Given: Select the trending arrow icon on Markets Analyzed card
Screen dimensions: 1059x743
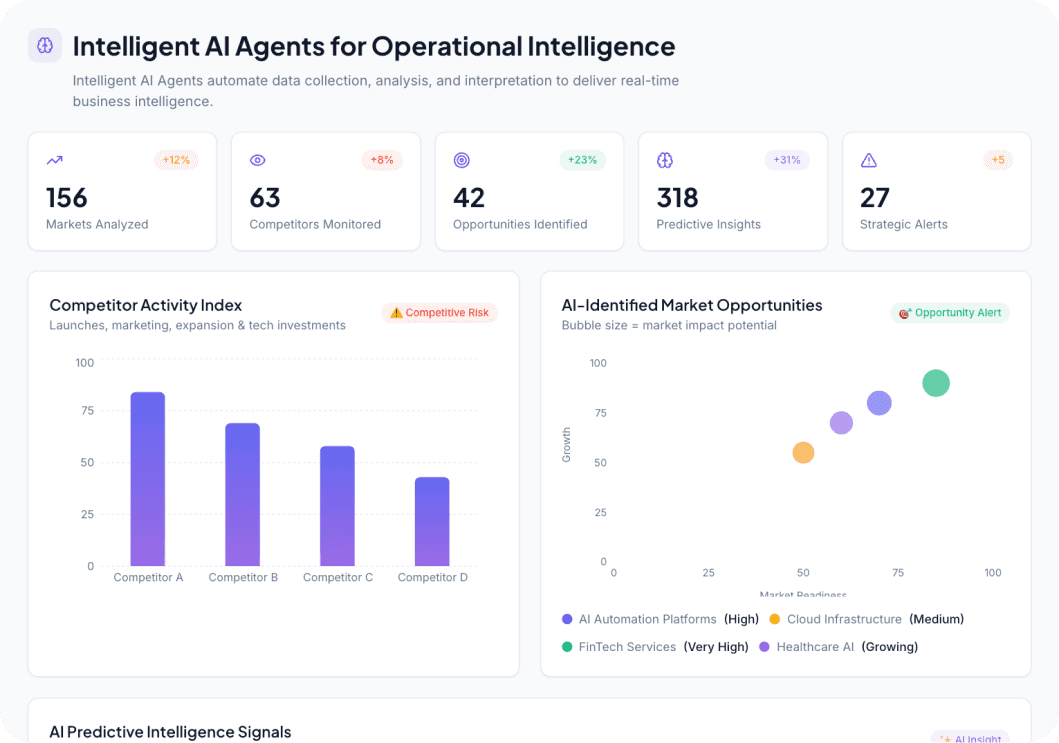Looking at the screenshot, I should click(54, 160).
